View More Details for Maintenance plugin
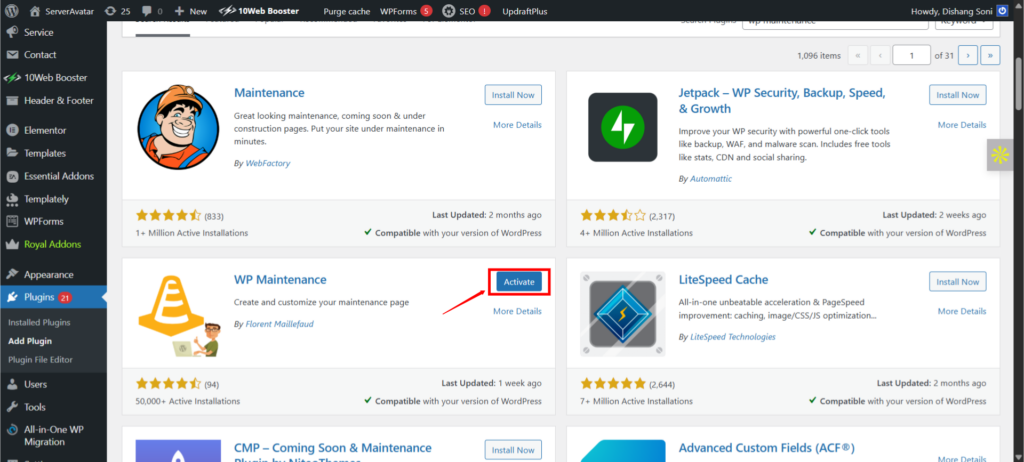Screen dimensions: 1024x462 (x=517, y=125)
